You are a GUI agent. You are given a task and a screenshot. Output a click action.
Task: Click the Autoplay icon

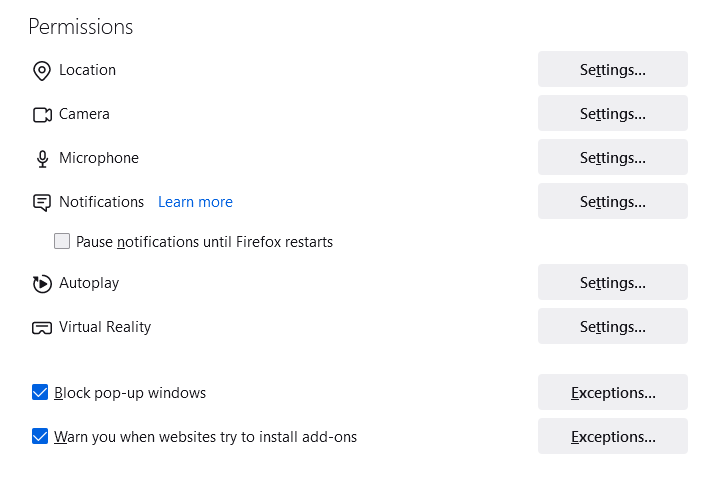42,284
